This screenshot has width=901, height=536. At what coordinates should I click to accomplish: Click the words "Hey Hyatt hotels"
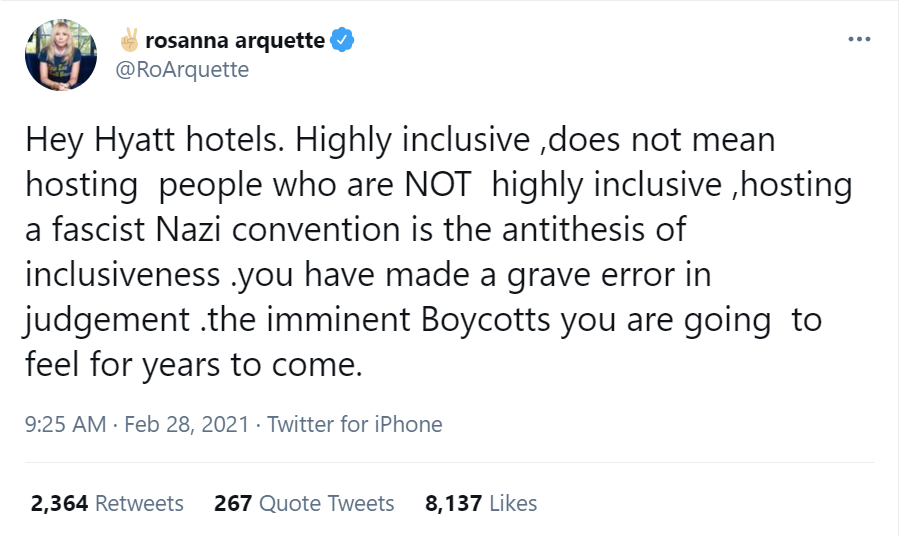[136, 141]
